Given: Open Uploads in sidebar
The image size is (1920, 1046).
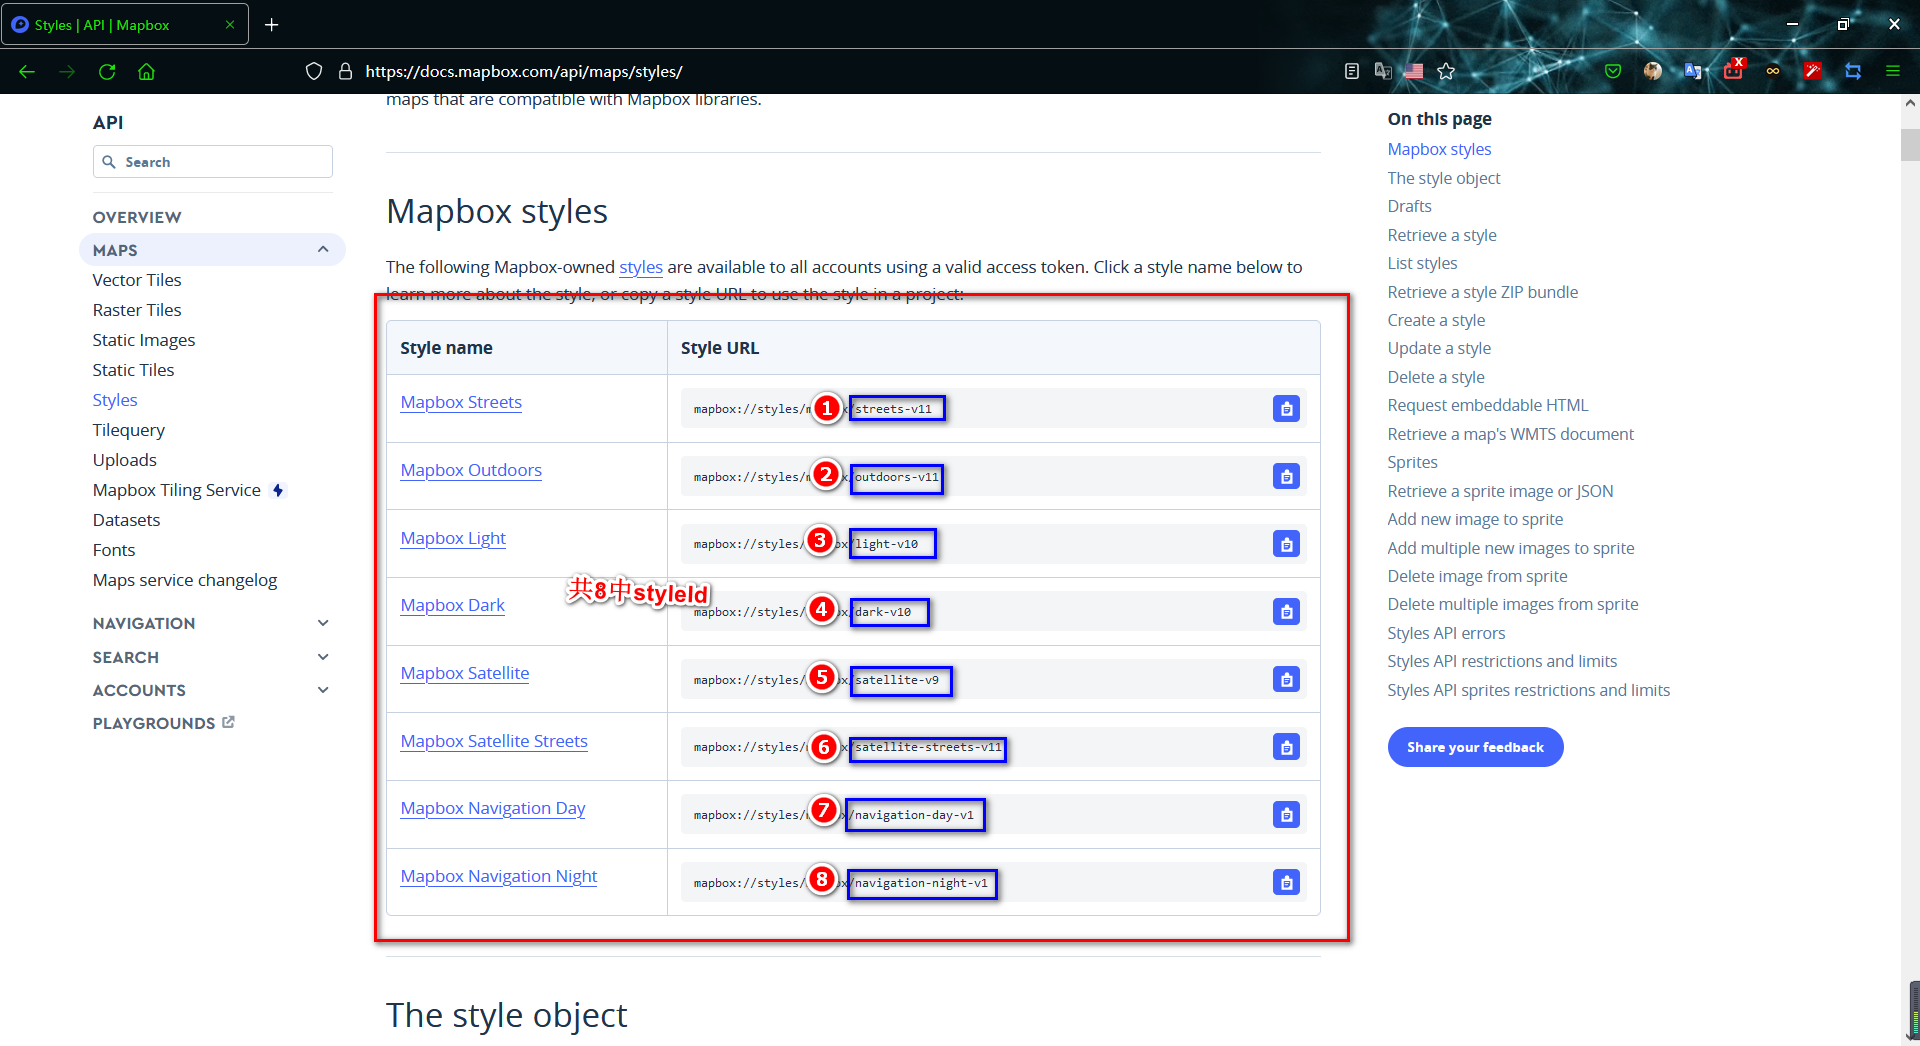Looking at the screenshot, I should (x=125, y=460).
